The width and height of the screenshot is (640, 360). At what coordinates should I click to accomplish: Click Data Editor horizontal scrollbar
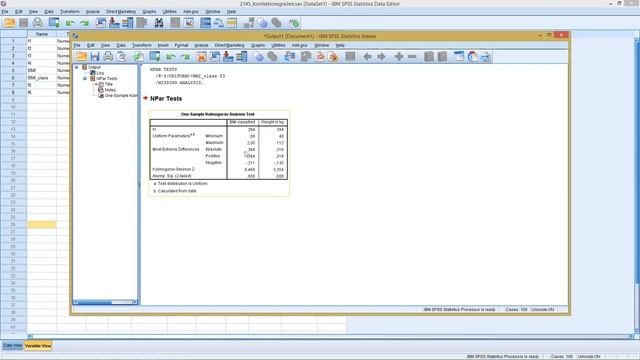[331, 336]
